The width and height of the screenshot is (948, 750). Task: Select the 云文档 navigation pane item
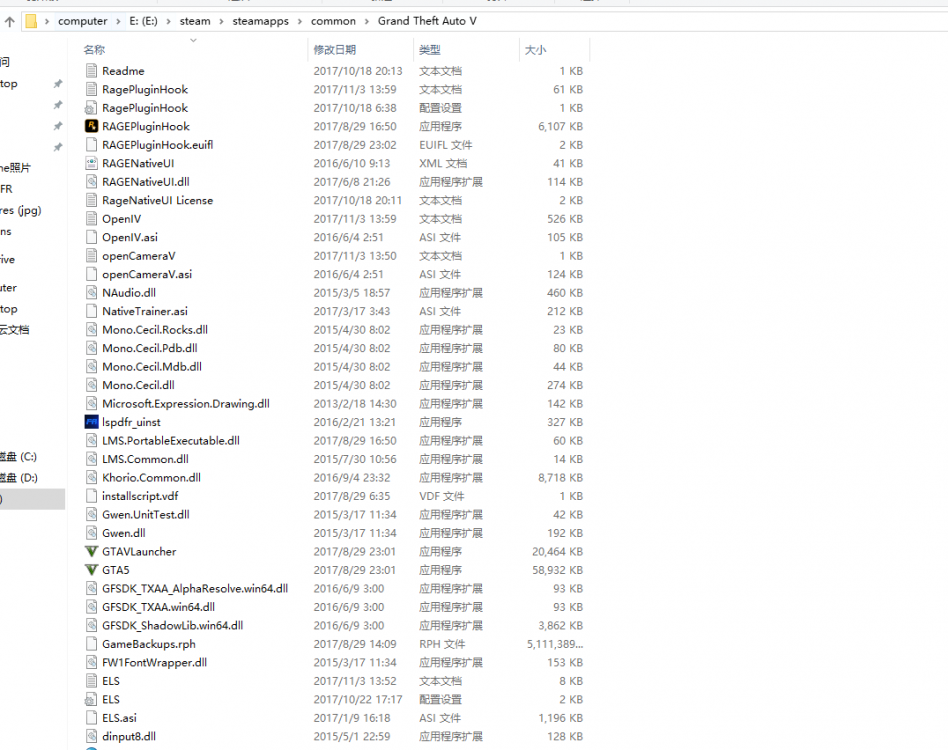coord(15,329)
